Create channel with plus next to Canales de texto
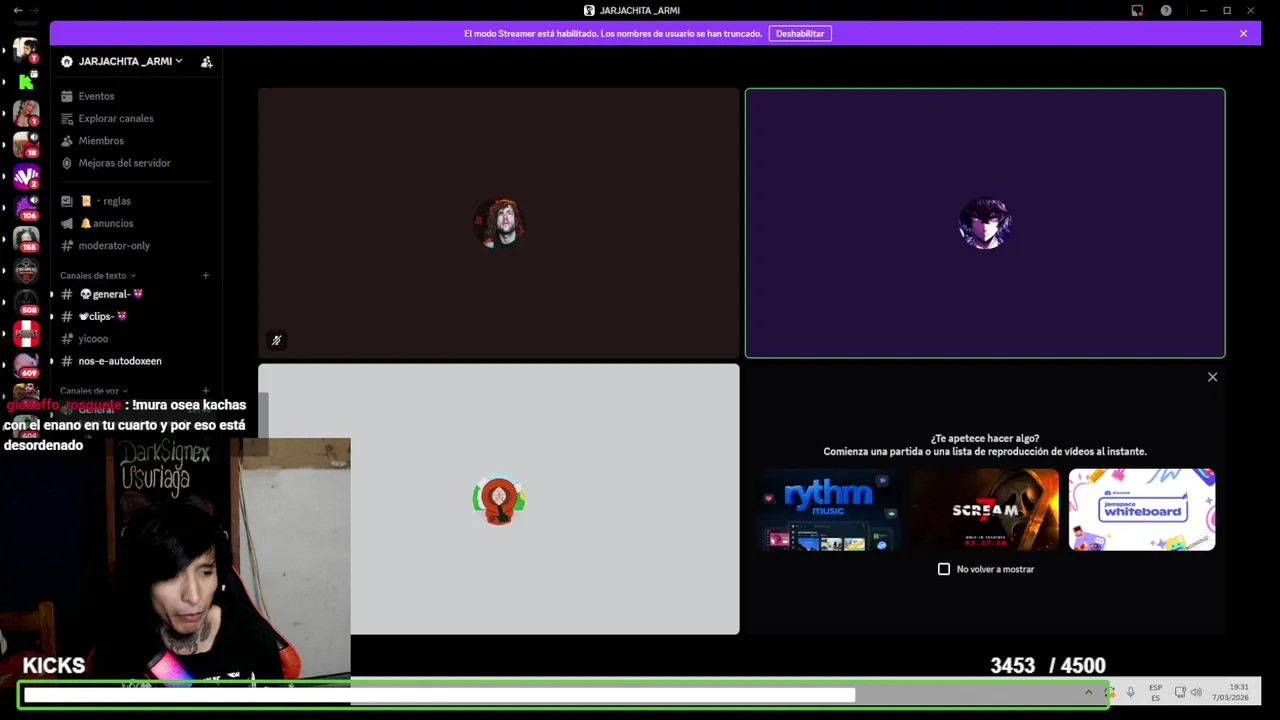 206,275
